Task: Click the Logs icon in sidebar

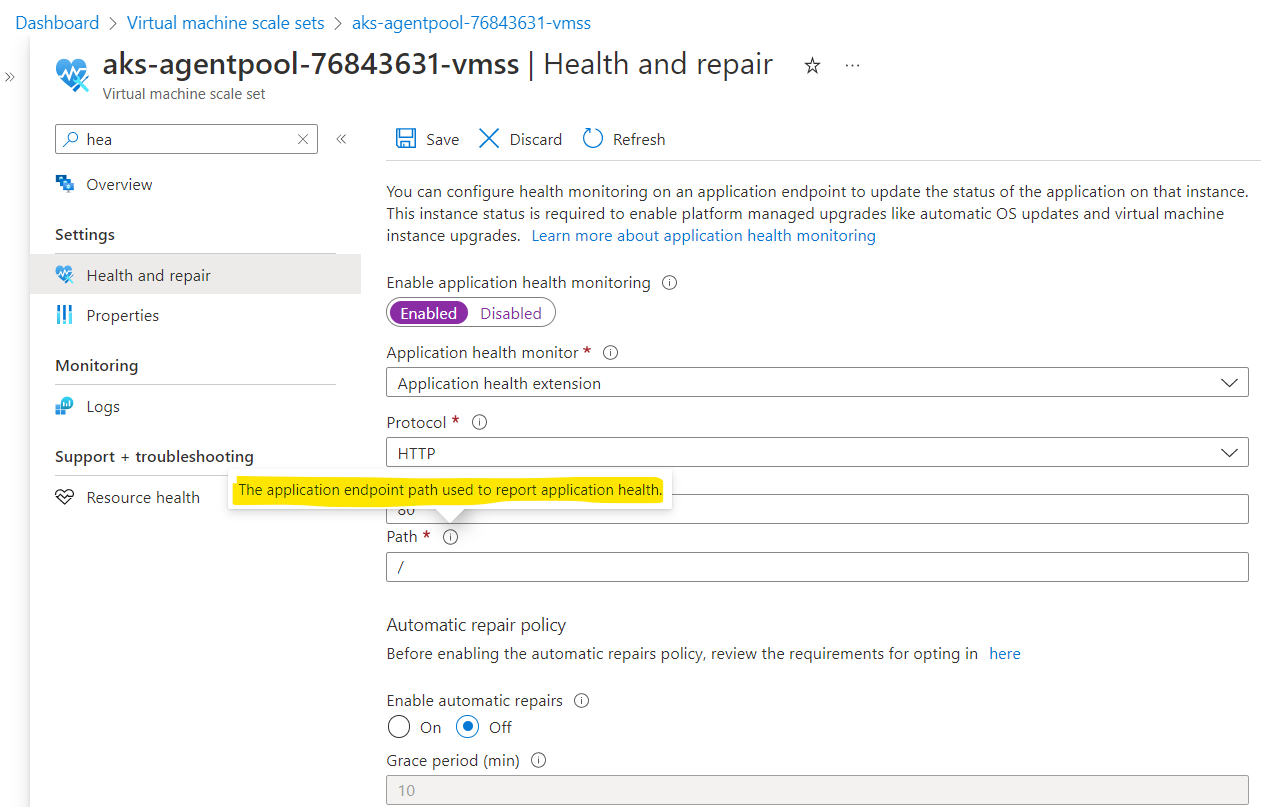Action: click(x=65, y=406)
